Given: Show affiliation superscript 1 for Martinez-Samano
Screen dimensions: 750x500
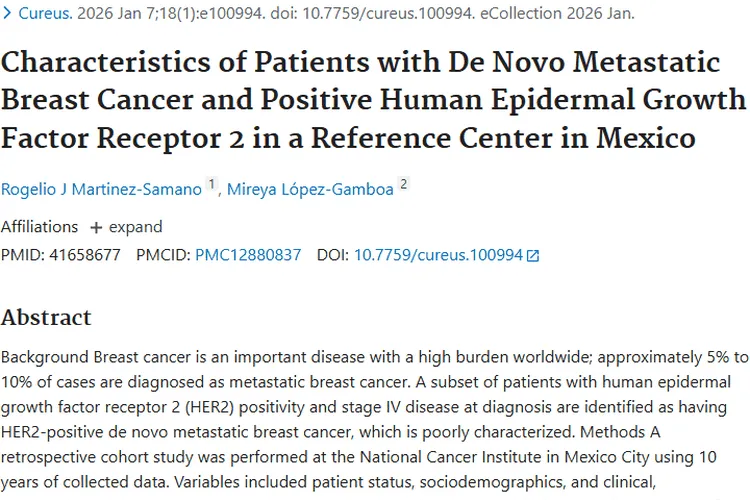Looking at the screenshot, I should point(211,183).
